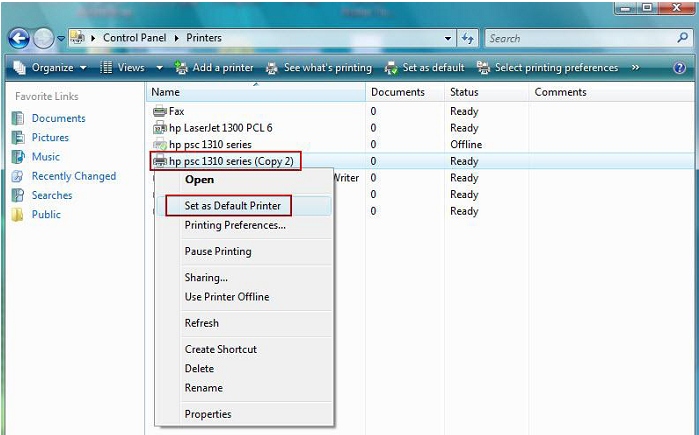Open Music folder in Favorite Links
This screenshot has height=435, width=699.
tap(45, 157)
